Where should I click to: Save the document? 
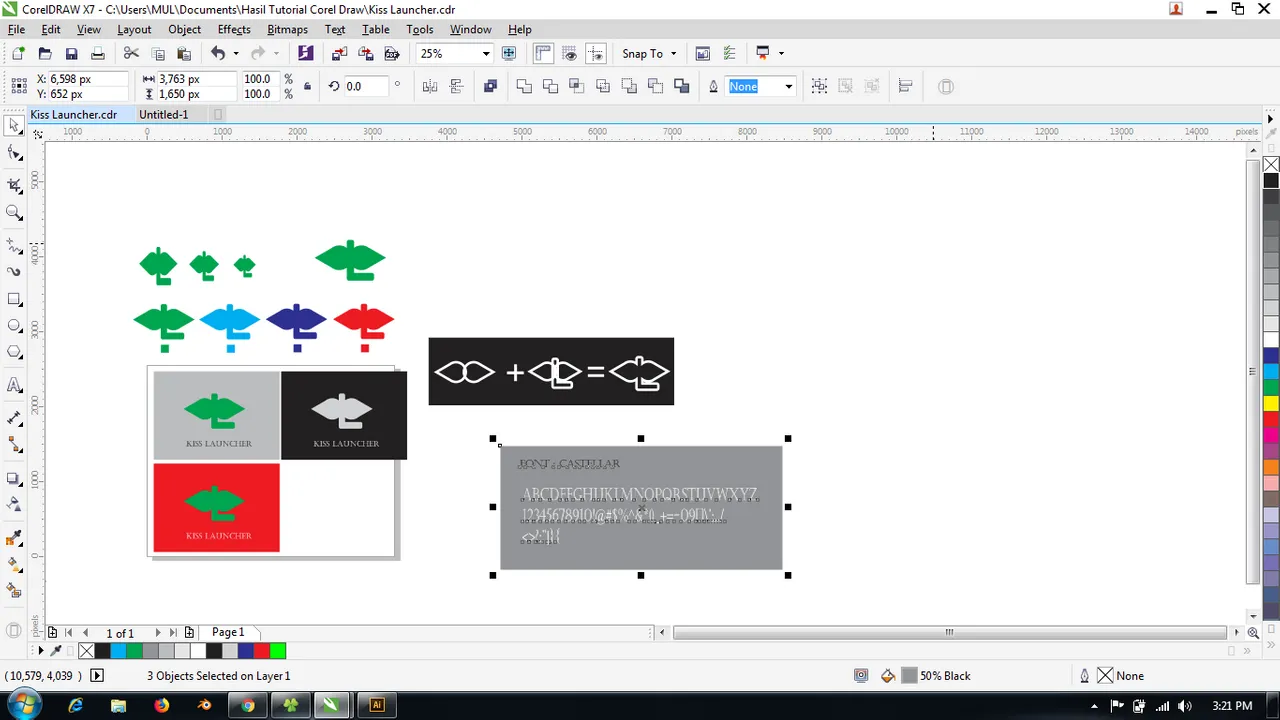71,53
